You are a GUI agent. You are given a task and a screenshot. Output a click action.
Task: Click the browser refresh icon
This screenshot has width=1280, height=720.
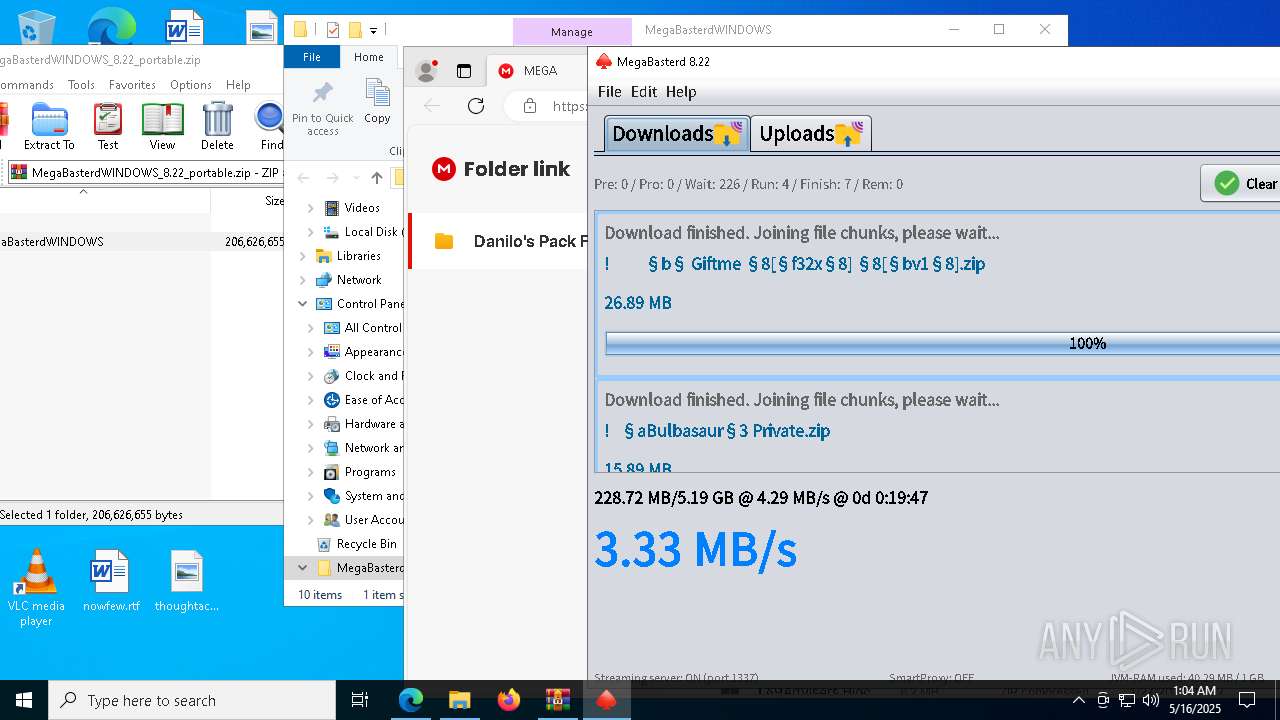click(x=476, y=105)
